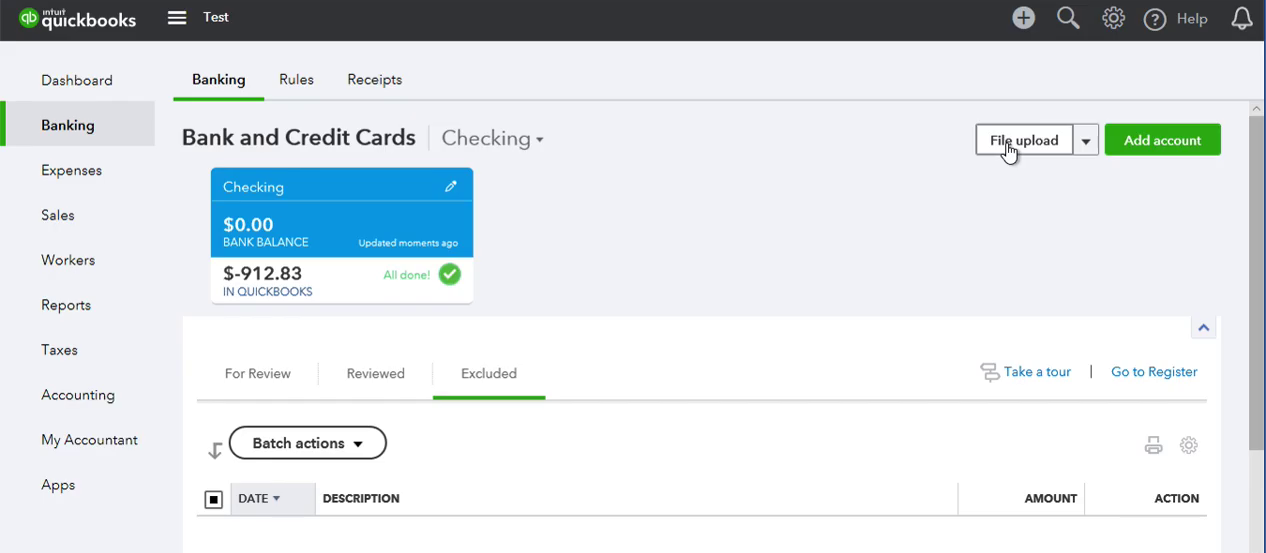Select the Excluded tab
This screenshot has height=553, width=1266.
[489, 373]
